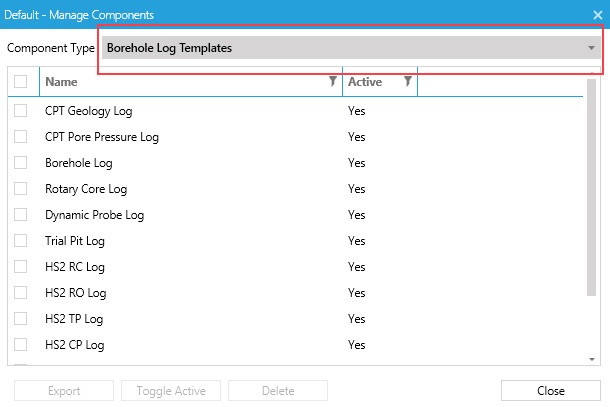Click the scrollbar down arrow of the list

coord(592,359)
